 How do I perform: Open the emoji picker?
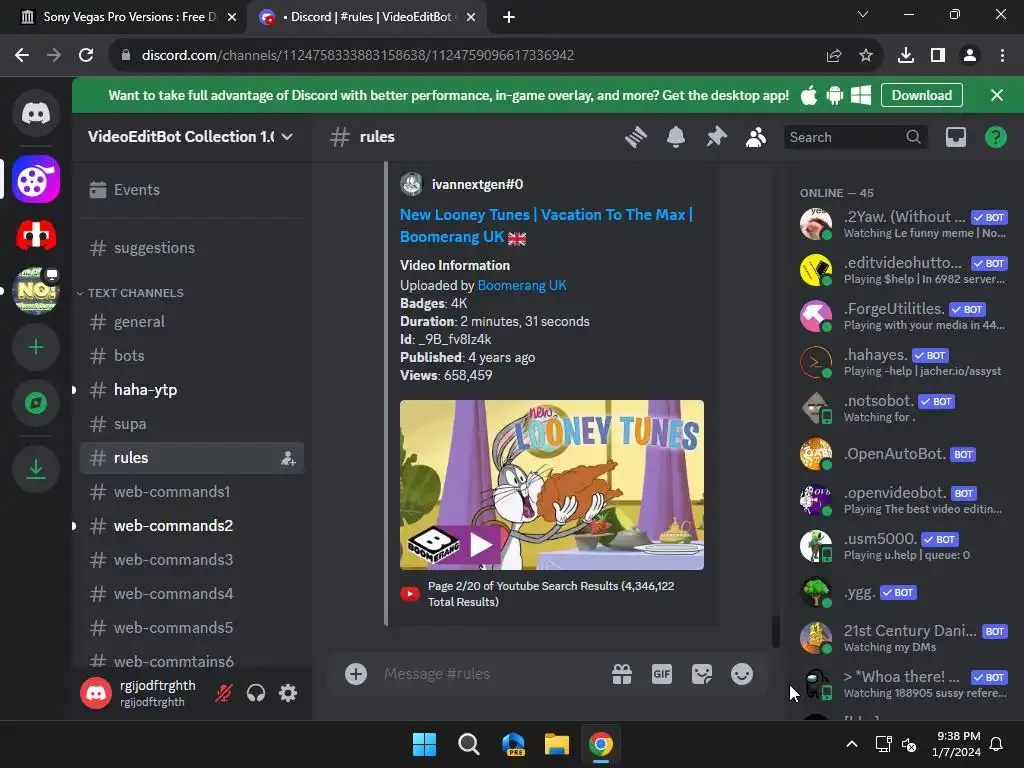742,674
